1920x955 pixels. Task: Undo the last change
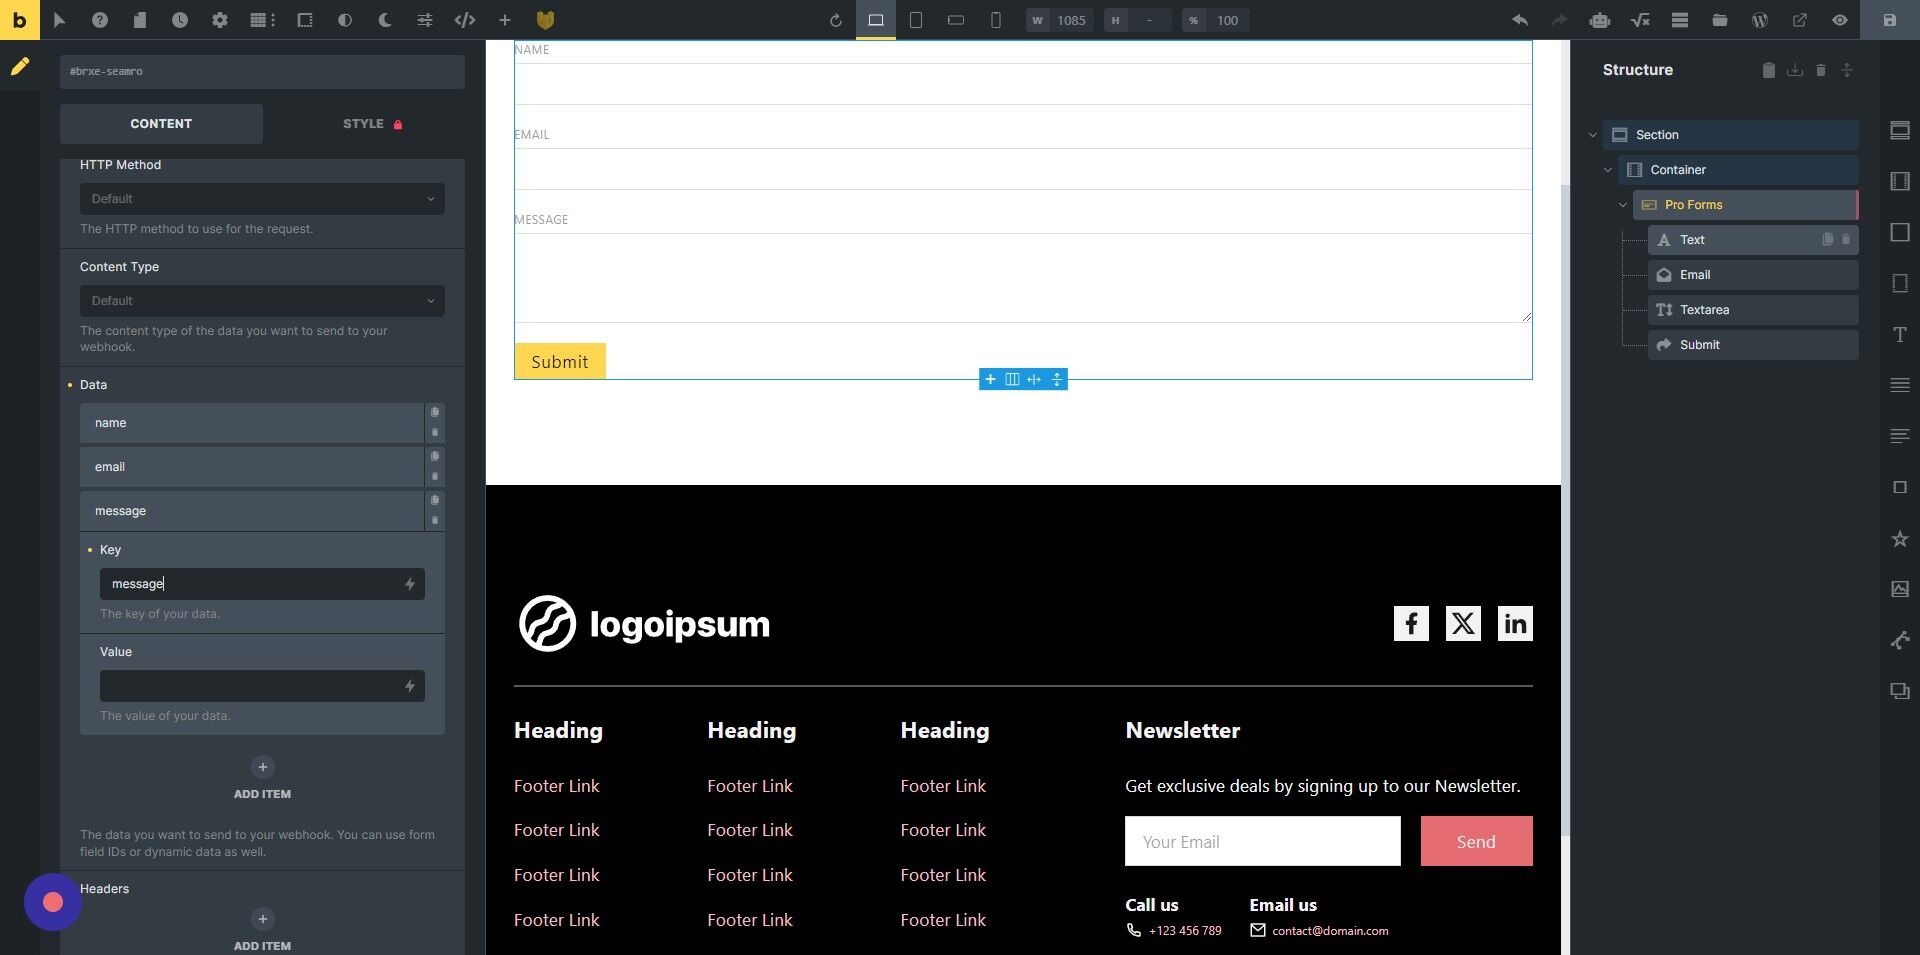[x=1520, y=20]
